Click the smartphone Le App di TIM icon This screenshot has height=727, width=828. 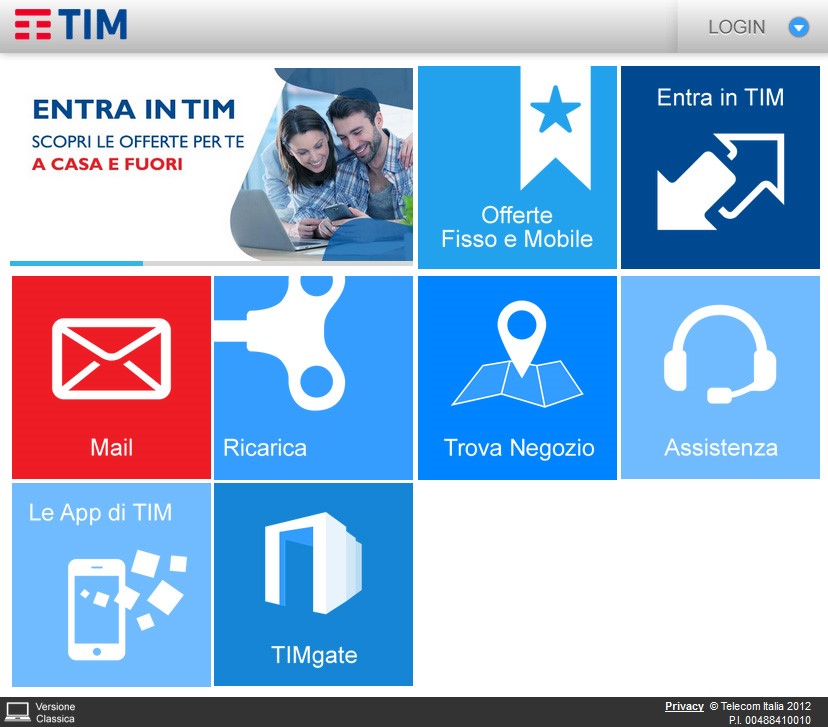pyautogui.click(x=127, y=605)
